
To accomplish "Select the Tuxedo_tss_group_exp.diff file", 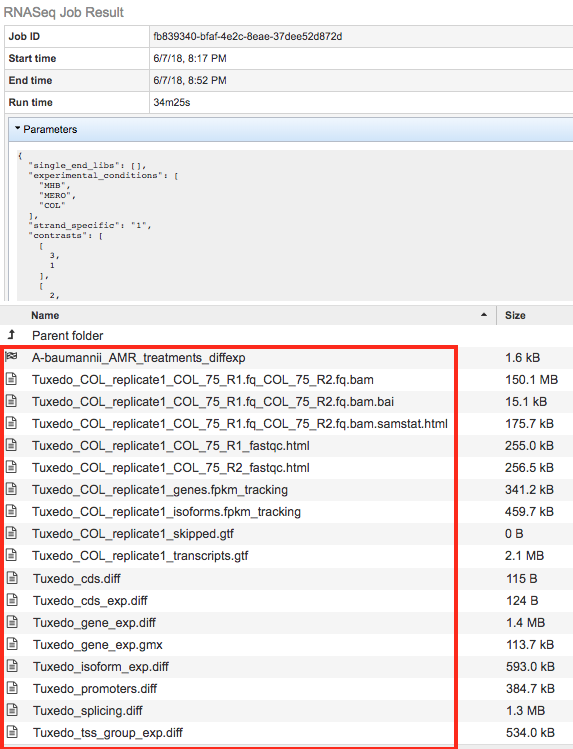I will pyautogui.click(x=108, y=732).
